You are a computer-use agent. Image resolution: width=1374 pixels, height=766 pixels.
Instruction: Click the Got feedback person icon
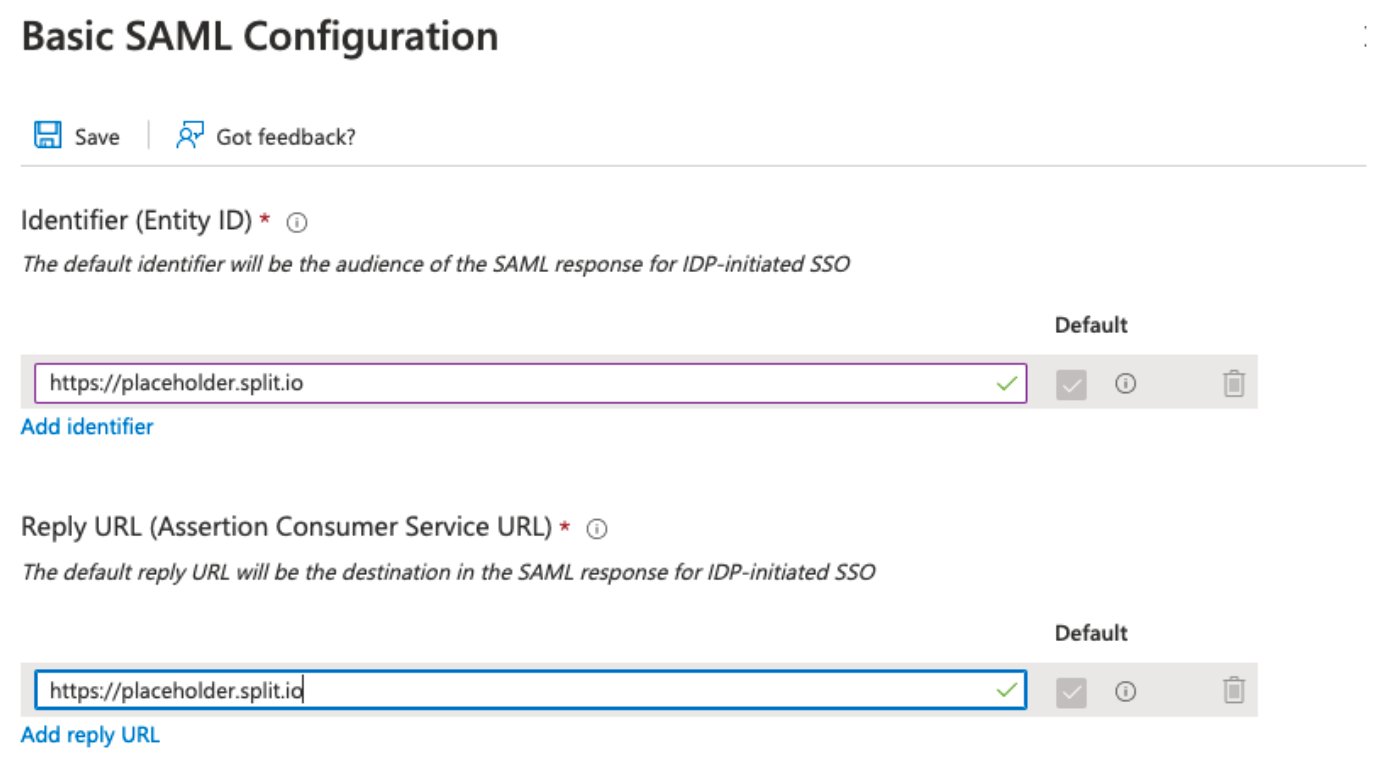(190, 135)
